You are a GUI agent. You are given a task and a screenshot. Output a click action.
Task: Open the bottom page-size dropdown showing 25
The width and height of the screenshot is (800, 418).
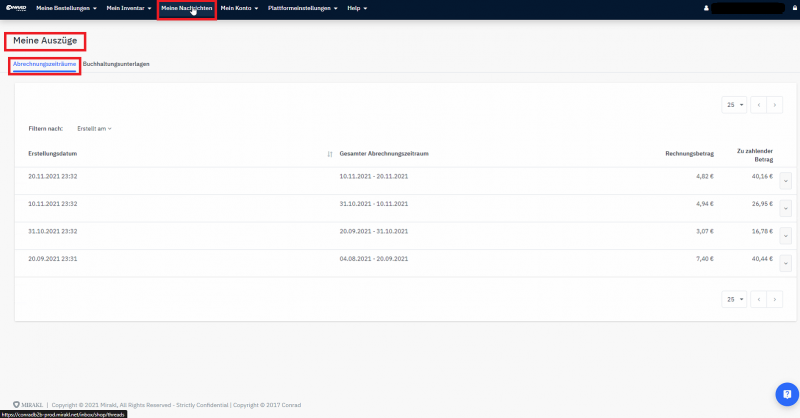click(734, 299)
